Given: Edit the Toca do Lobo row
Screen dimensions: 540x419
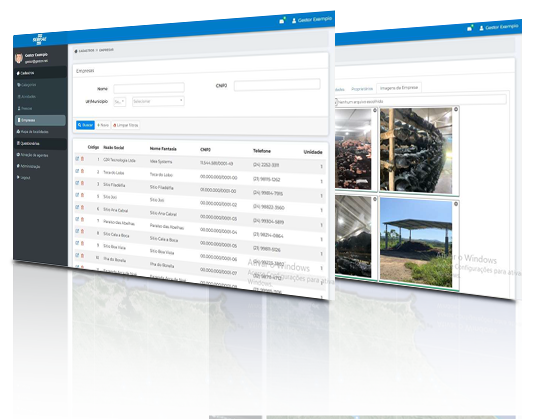Looking at the screenshot, I should 77,171.
